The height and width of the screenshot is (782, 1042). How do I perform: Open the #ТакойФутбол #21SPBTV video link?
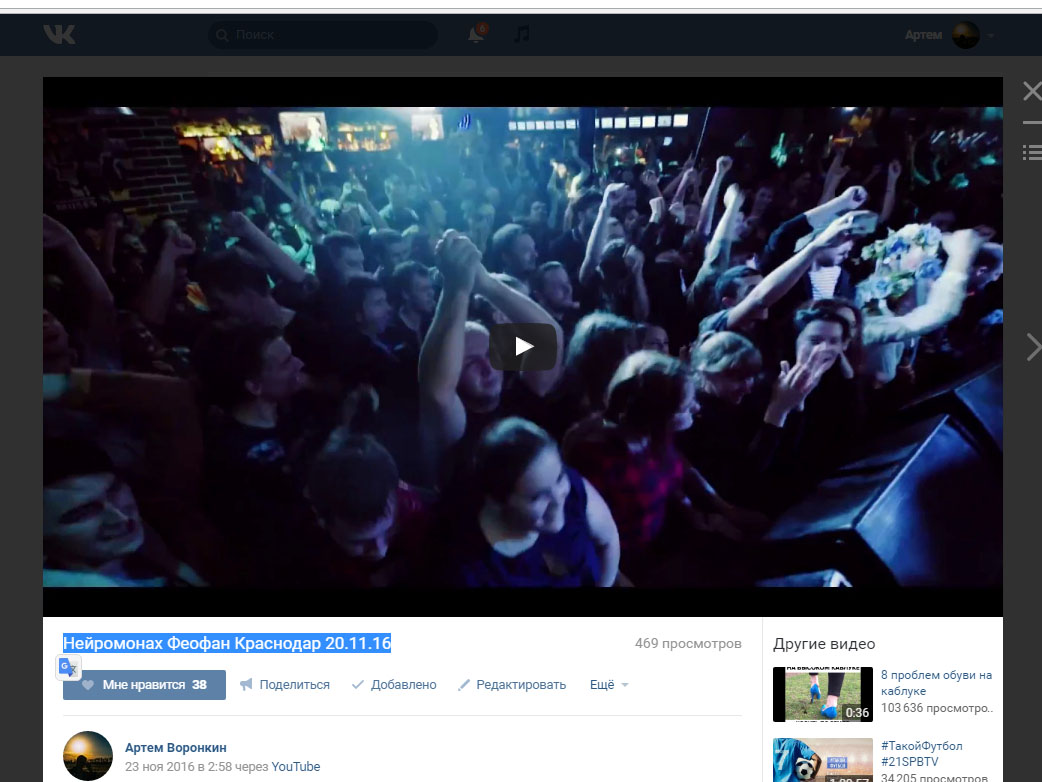pyautogui.click(x=921, y=753)
